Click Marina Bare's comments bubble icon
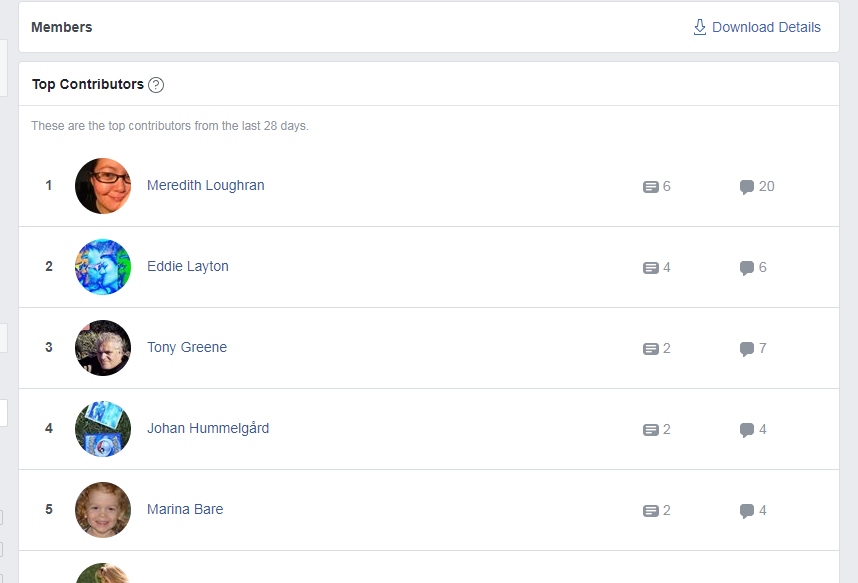This screenshot has width=858, height=583. 746,511
